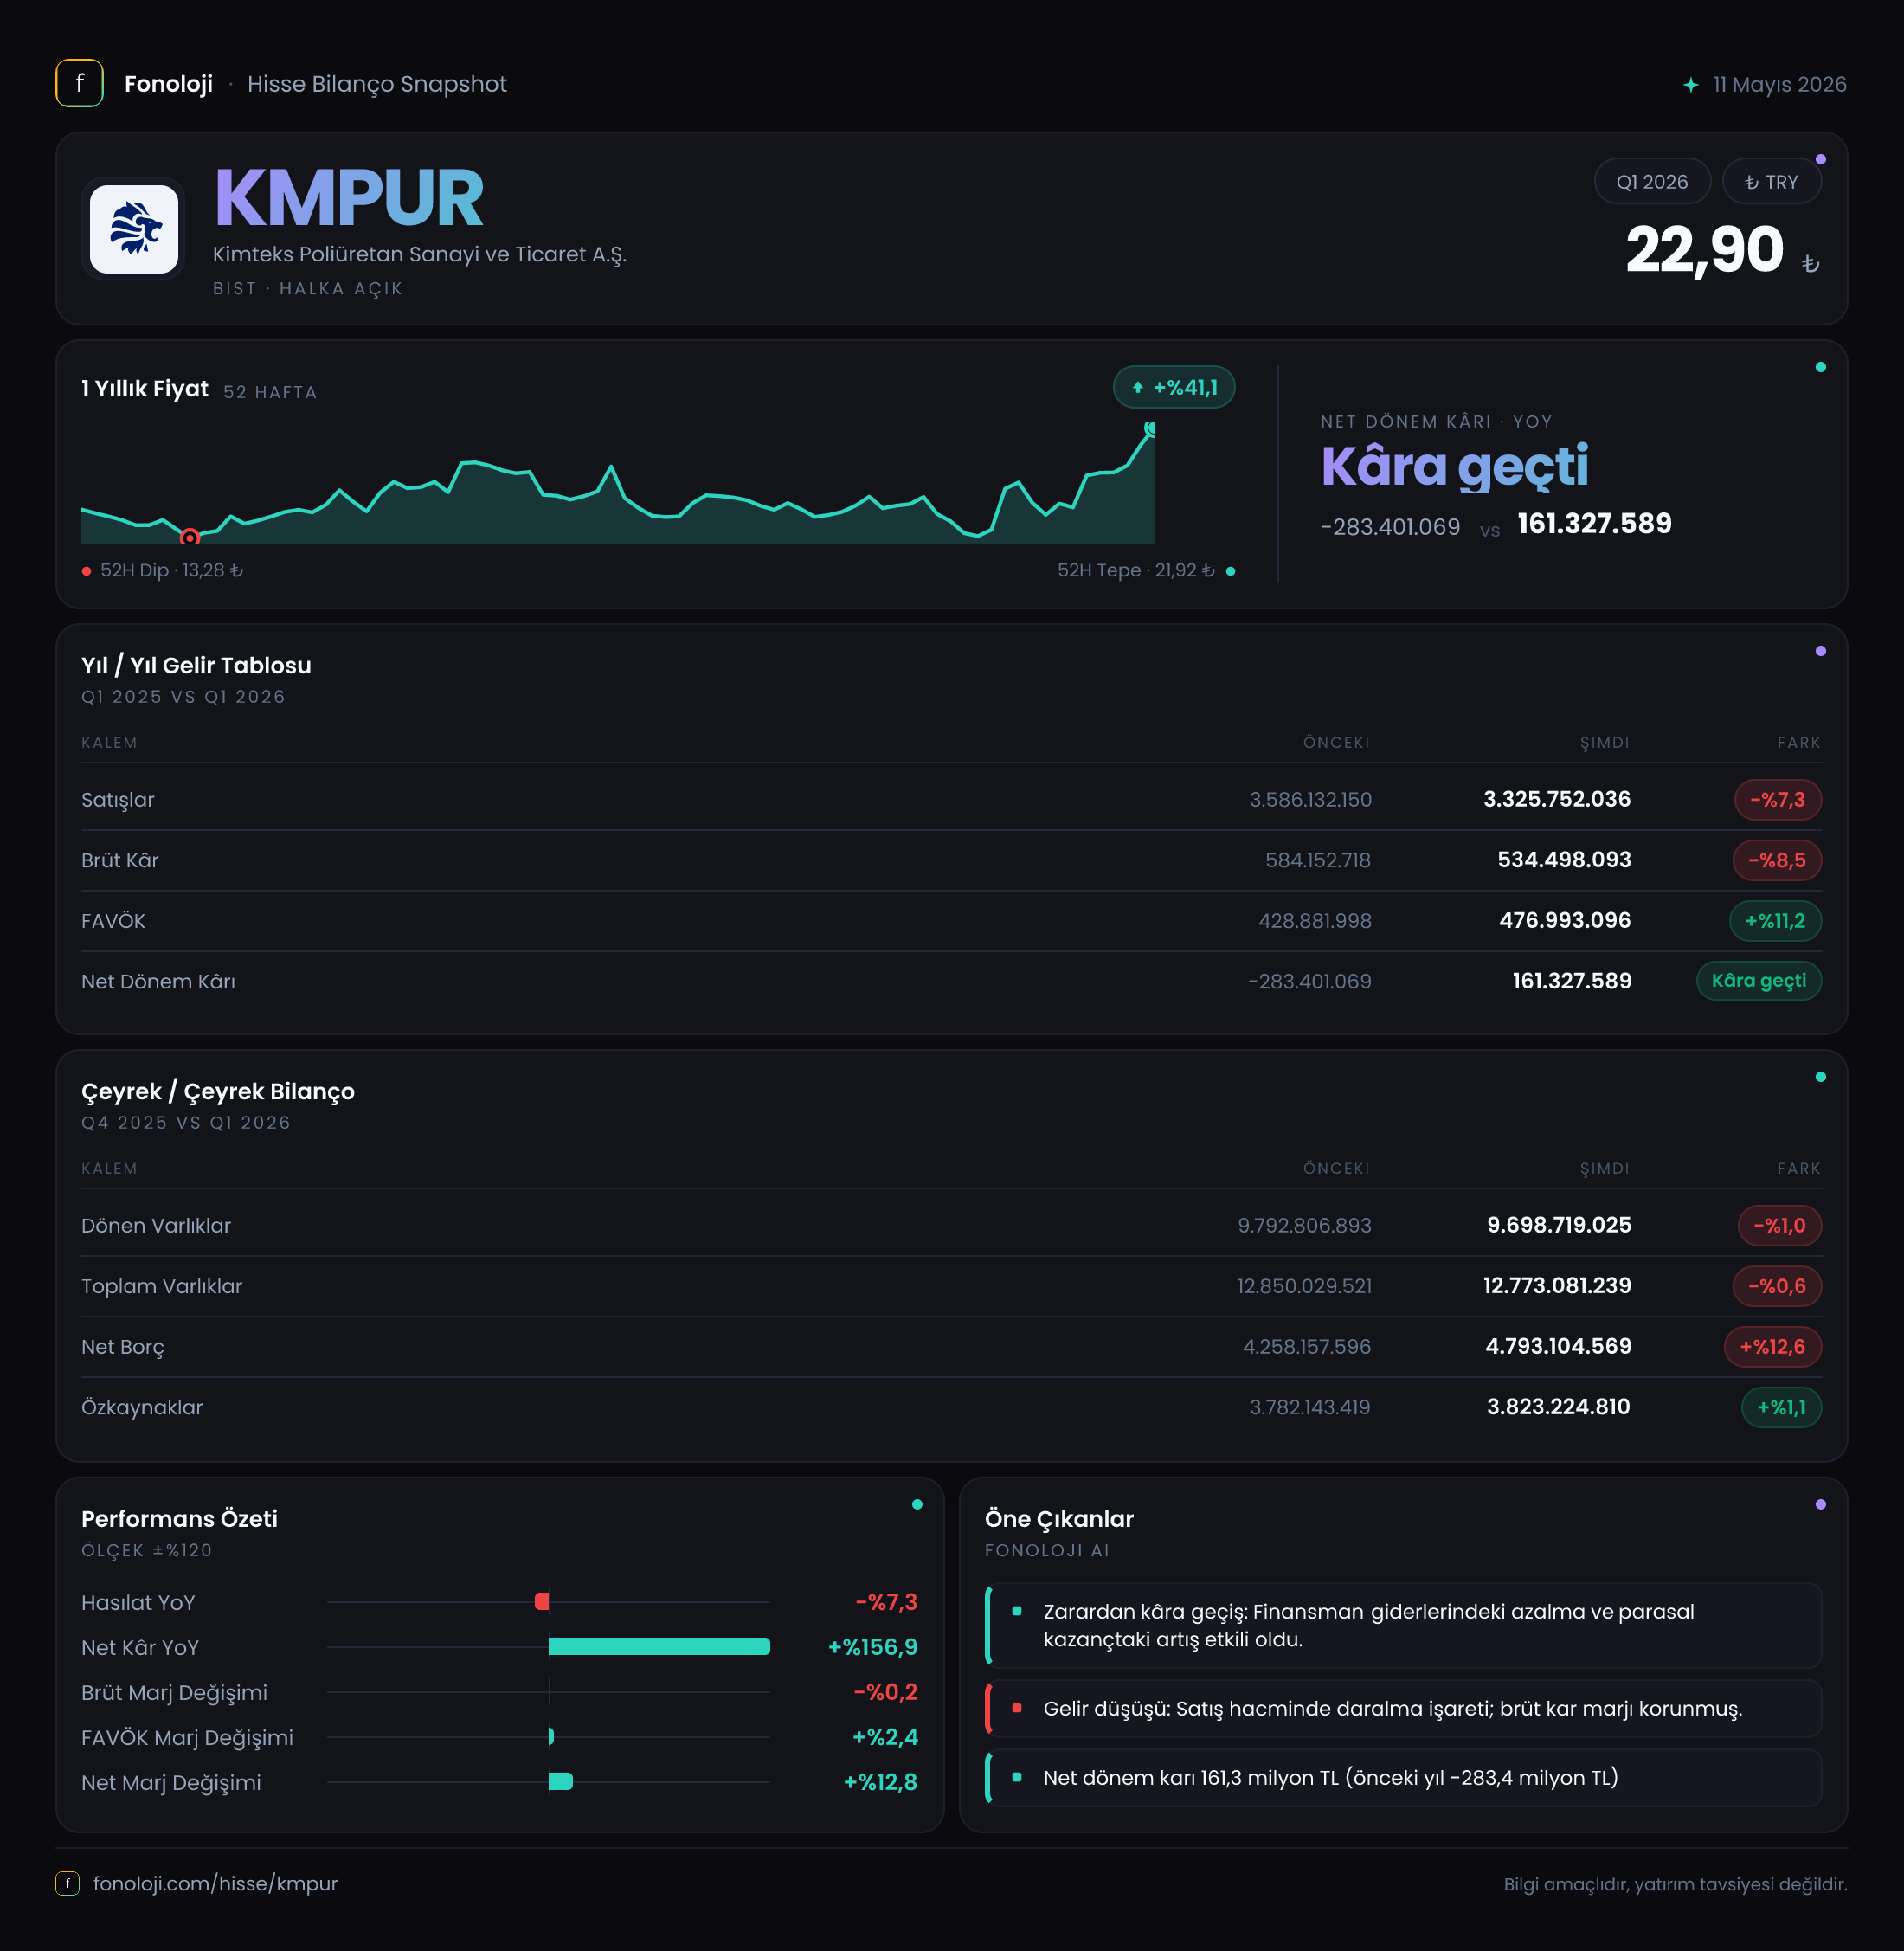Click the +%11,2 FAVÖK change badge
Screen dimensions: 1904x1951
[1775, 921]
